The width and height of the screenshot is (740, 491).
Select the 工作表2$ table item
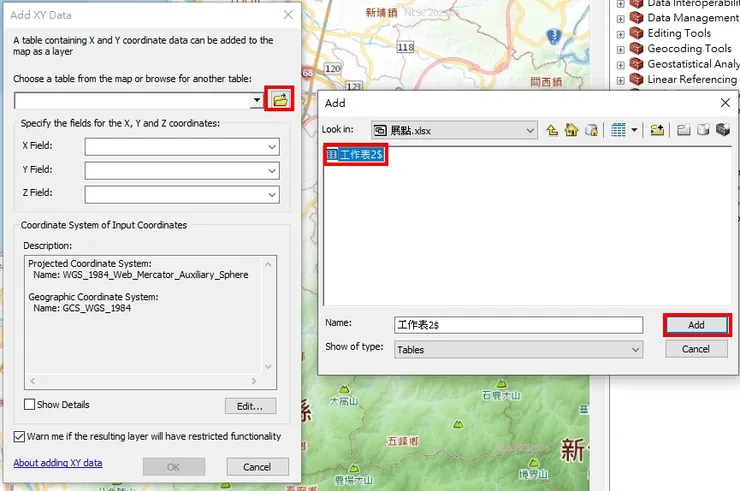pos(355,154)
